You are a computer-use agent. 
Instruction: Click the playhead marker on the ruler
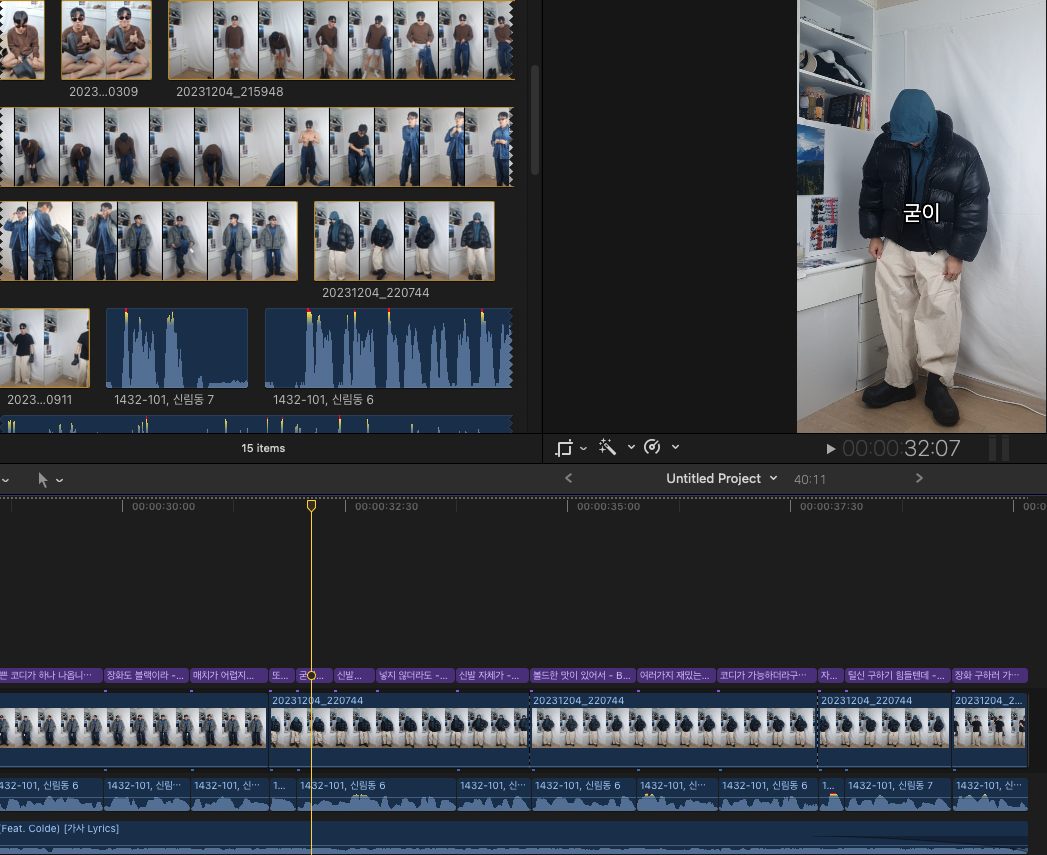tap(311, 506)
